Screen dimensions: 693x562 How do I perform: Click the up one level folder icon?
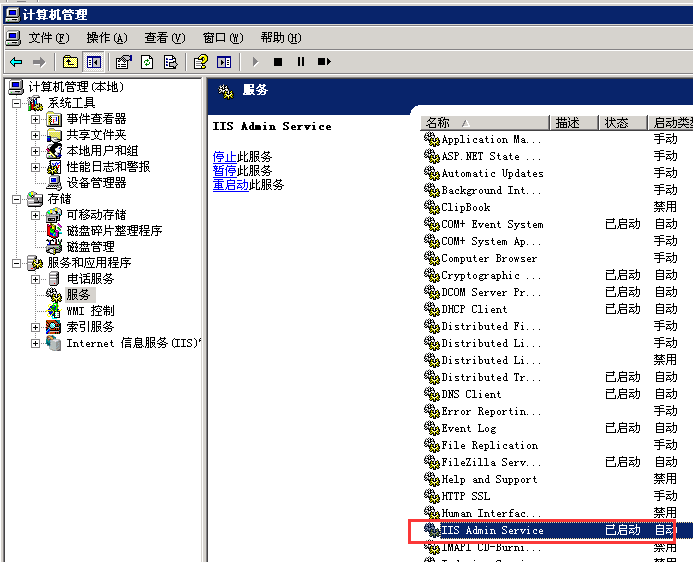(70, 62)
